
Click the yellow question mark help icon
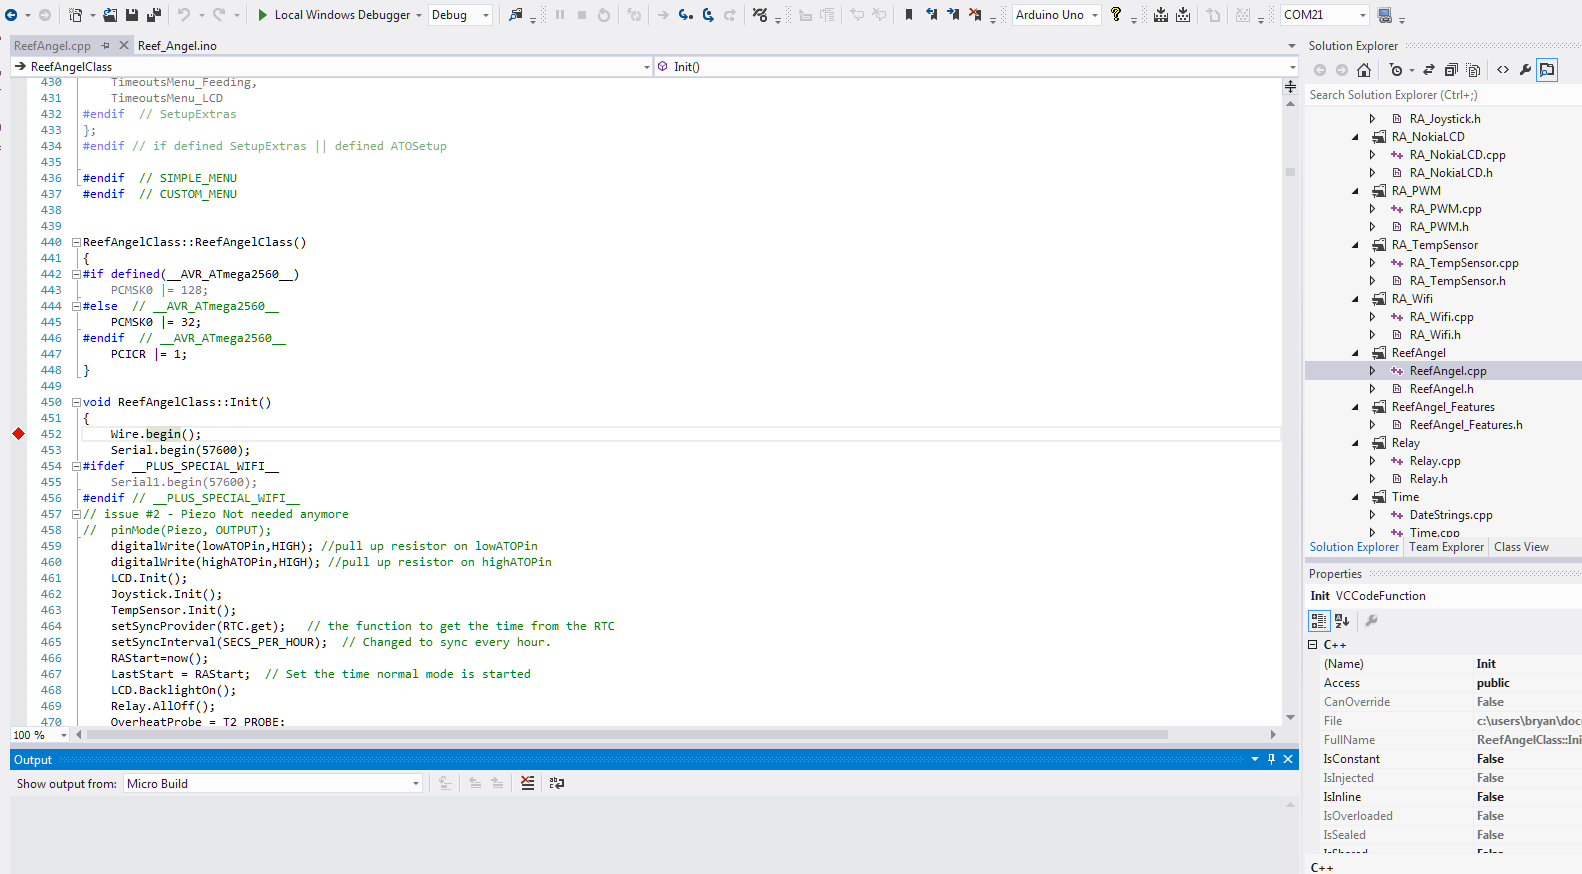point(1117,15)
